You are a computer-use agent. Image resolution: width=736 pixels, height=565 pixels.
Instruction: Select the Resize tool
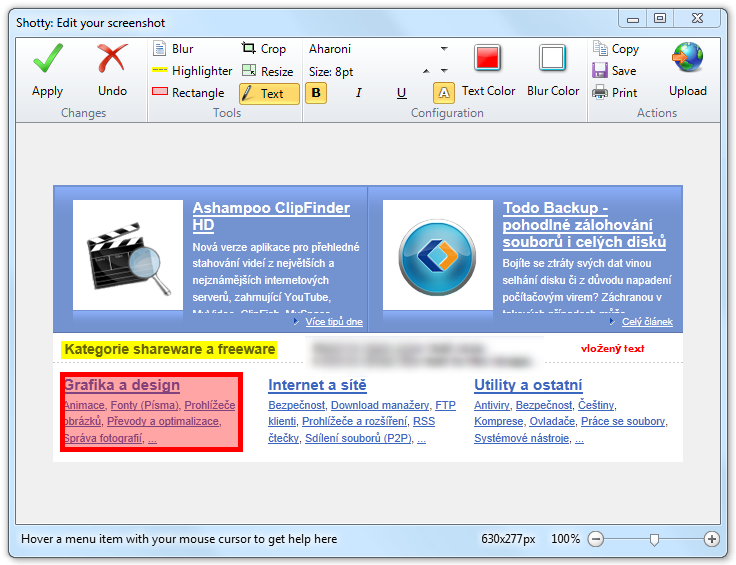[x=268, y=71]
